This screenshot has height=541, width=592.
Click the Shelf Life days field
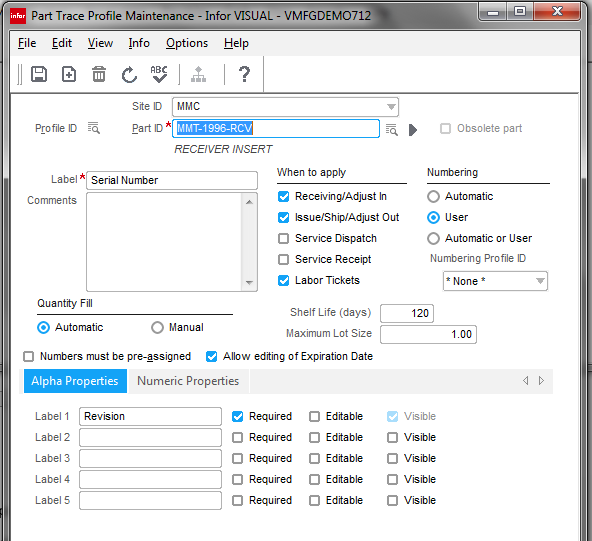[407, 313]
